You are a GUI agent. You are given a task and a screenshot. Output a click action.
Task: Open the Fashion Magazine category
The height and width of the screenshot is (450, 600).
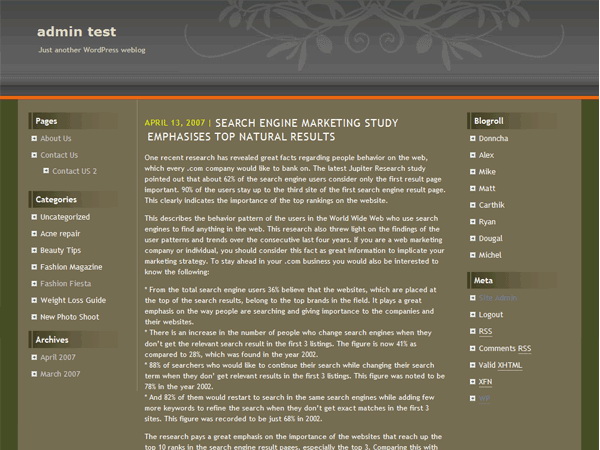click(71, 267)
